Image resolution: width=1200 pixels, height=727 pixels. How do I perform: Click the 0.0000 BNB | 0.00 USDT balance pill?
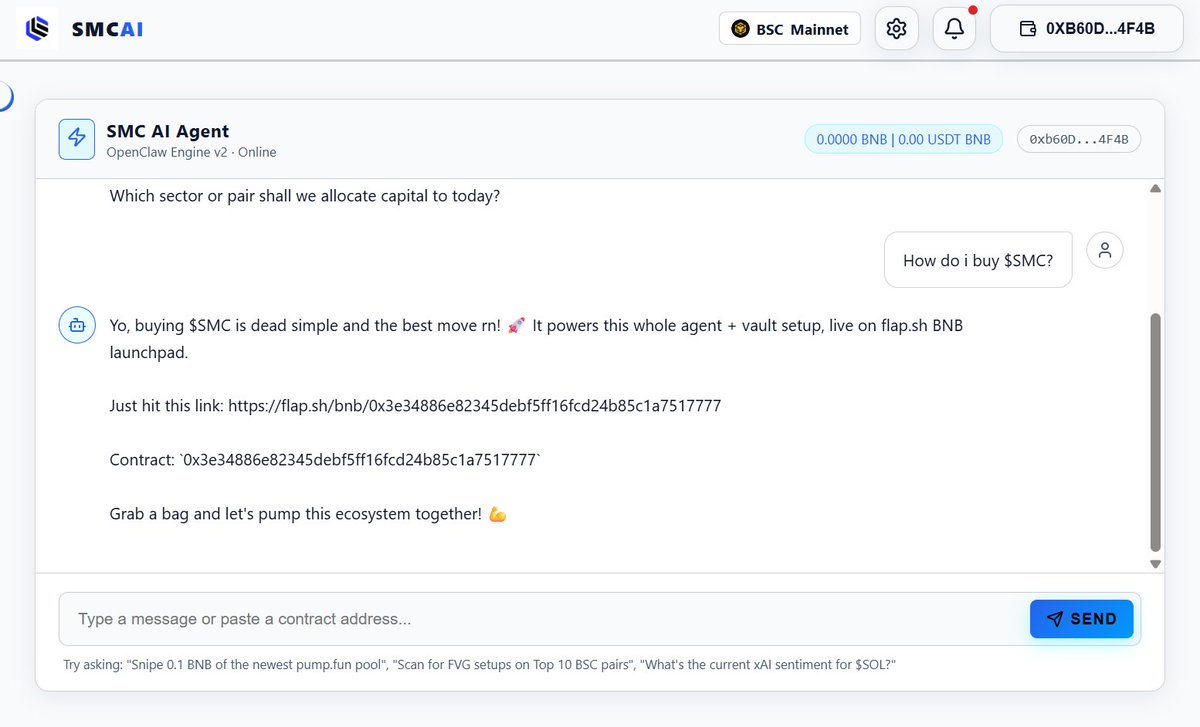[x=904, y=140]
